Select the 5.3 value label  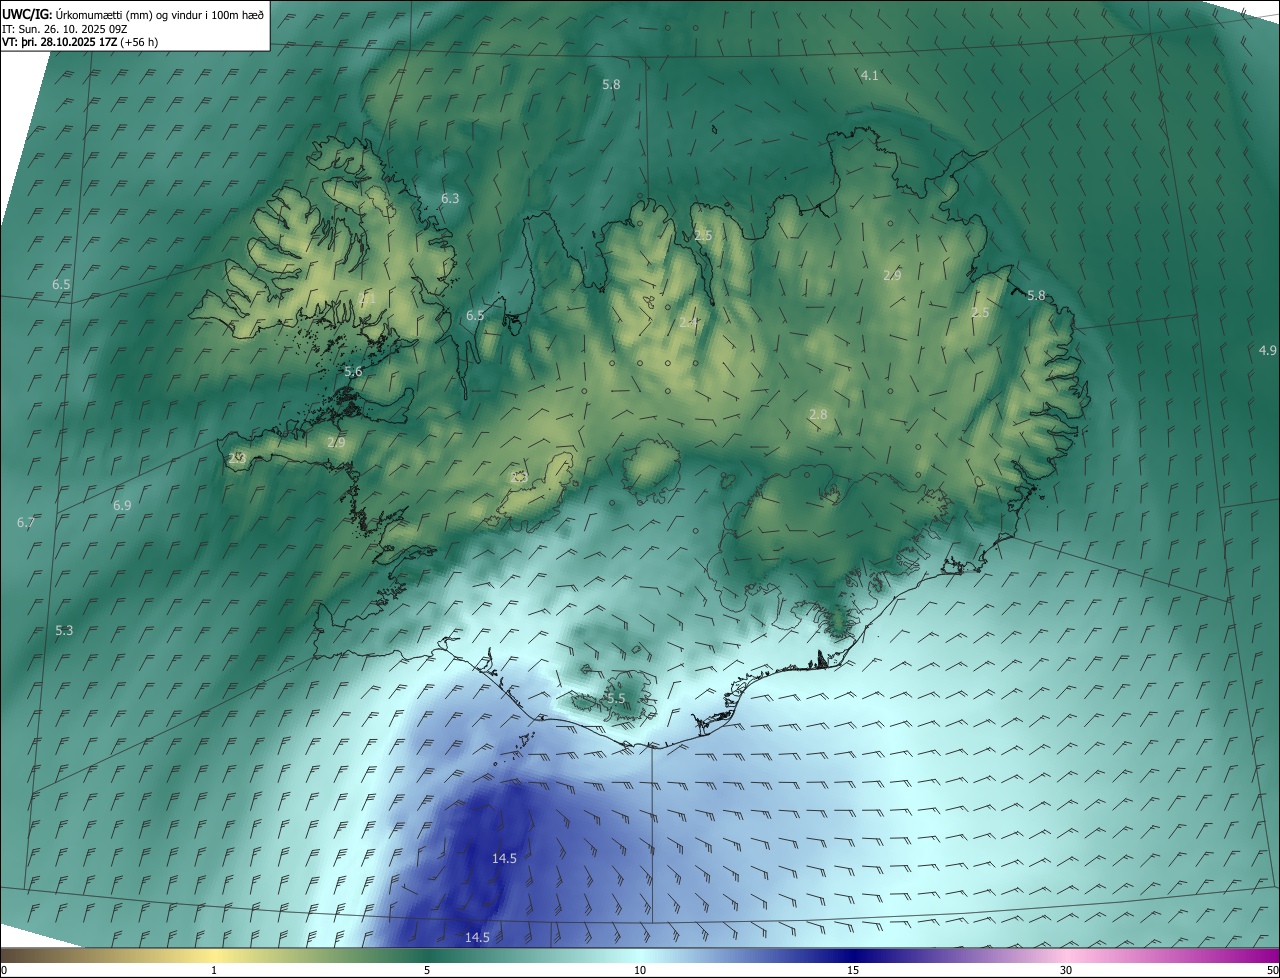click(64, 631)
